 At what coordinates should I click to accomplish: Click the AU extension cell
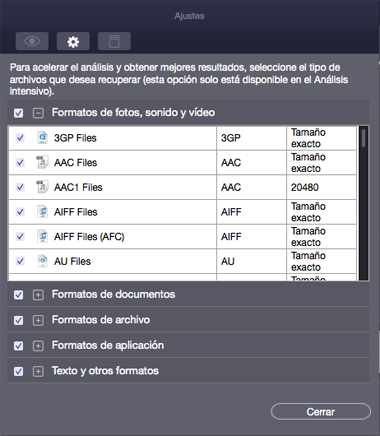[x=251, y=261]
